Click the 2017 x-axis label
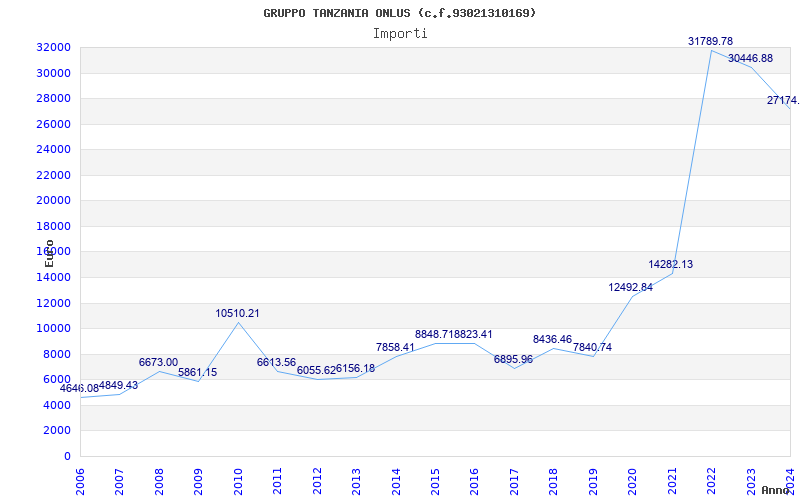The height and width of the screenshot is (500, 800). (x=514, y=481)
